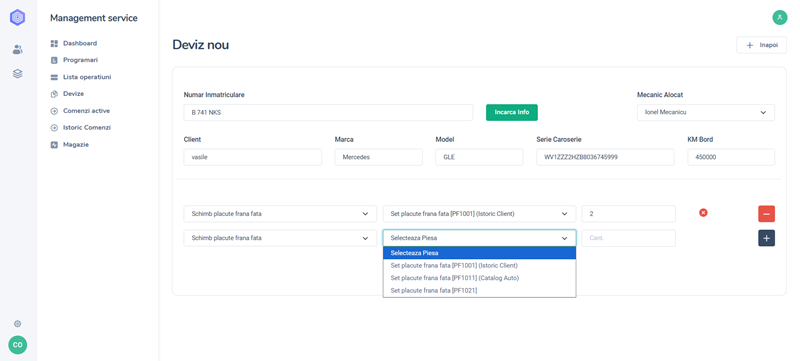Click the Dashboard grid icon
The image size is (800, 361).
point(54,43)
